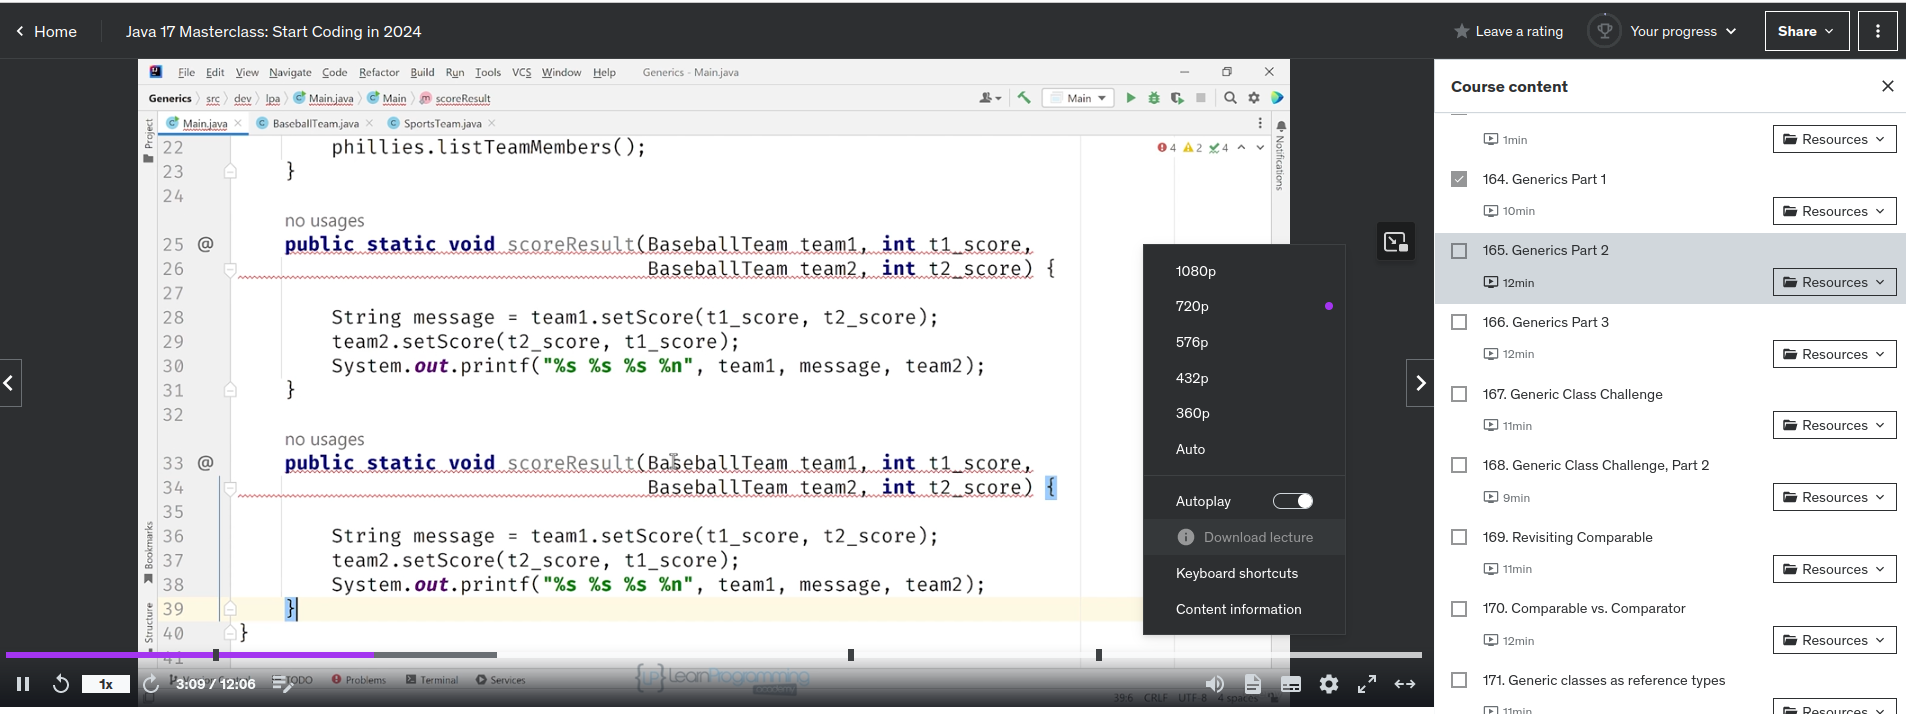The height and width of the screenshot is (714, 1906).
Task: Mark 166 Generics Part 3 complete
Action: [x=1459, y=322]
